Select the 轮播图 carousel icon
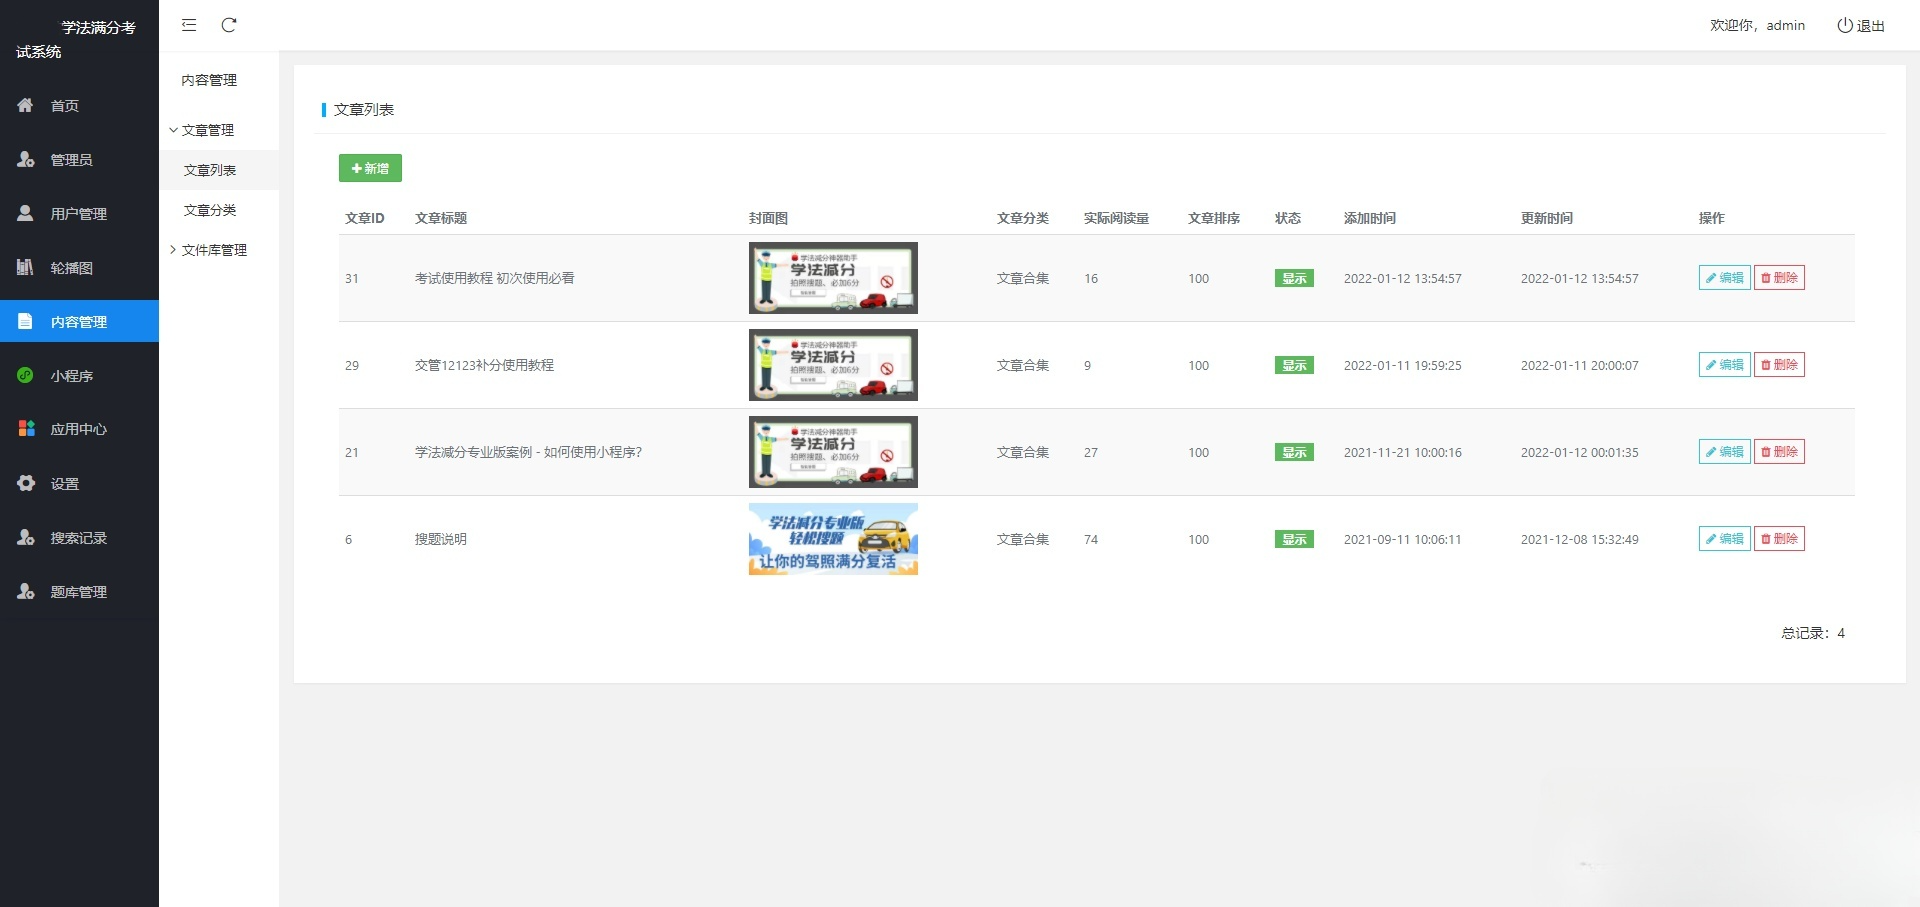 26,267
